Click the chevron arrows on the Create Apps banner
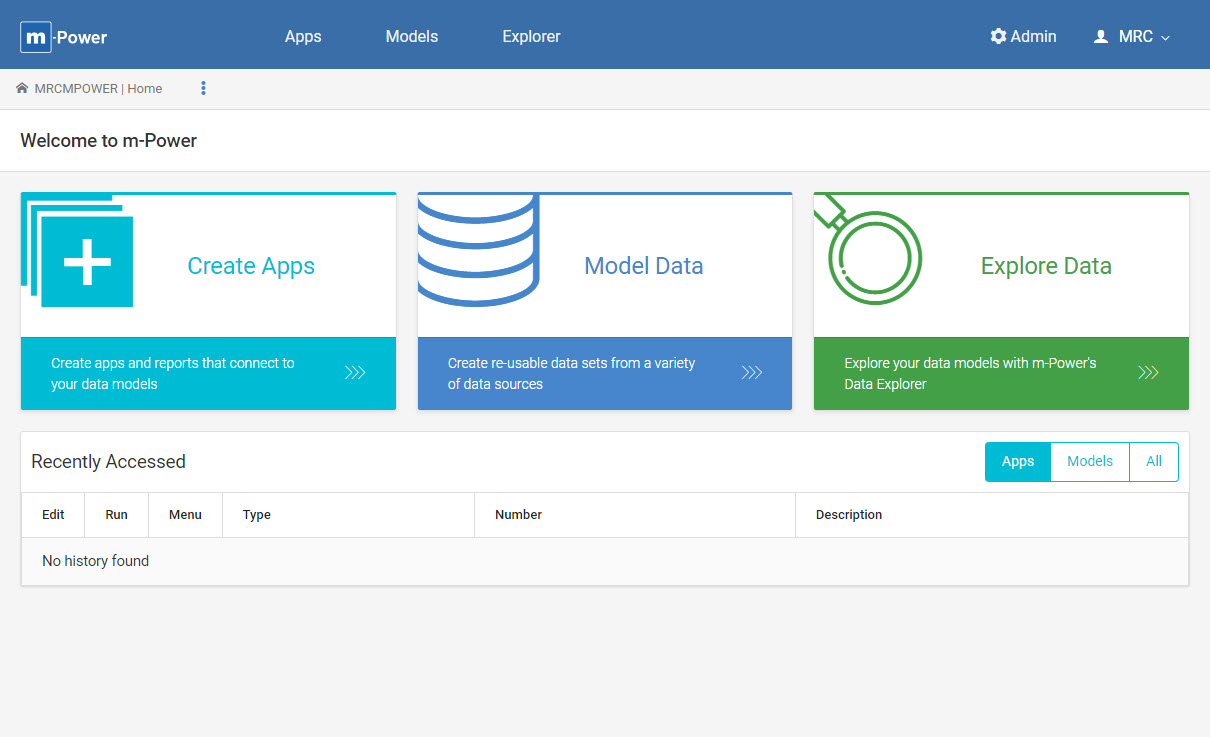Viewport: 1210px width, 737px height. click(x=355, y=372)
